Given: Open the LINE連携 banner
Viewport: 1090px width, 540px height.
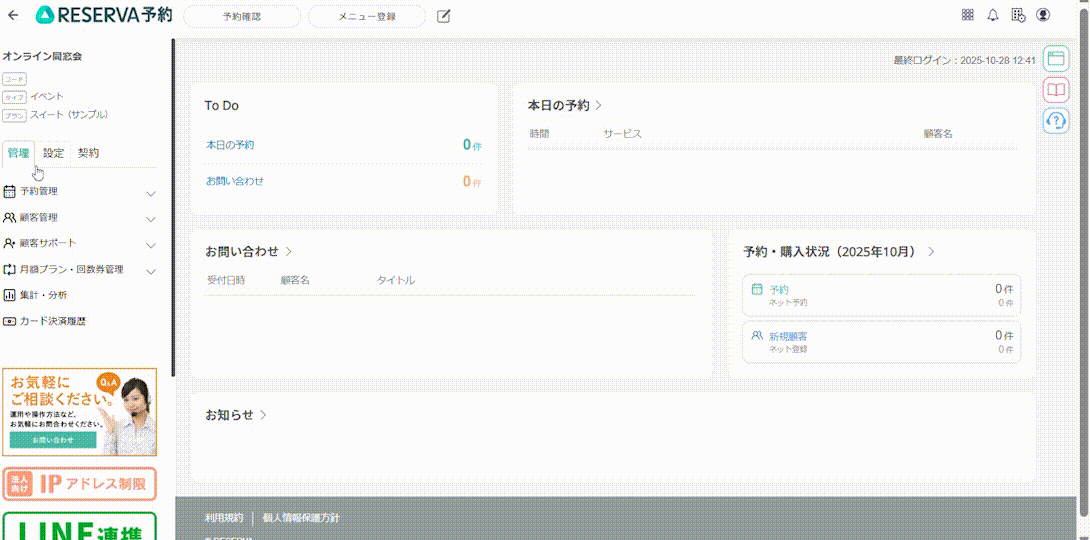Looking at the screenshot, I should (x=79, y=527).
